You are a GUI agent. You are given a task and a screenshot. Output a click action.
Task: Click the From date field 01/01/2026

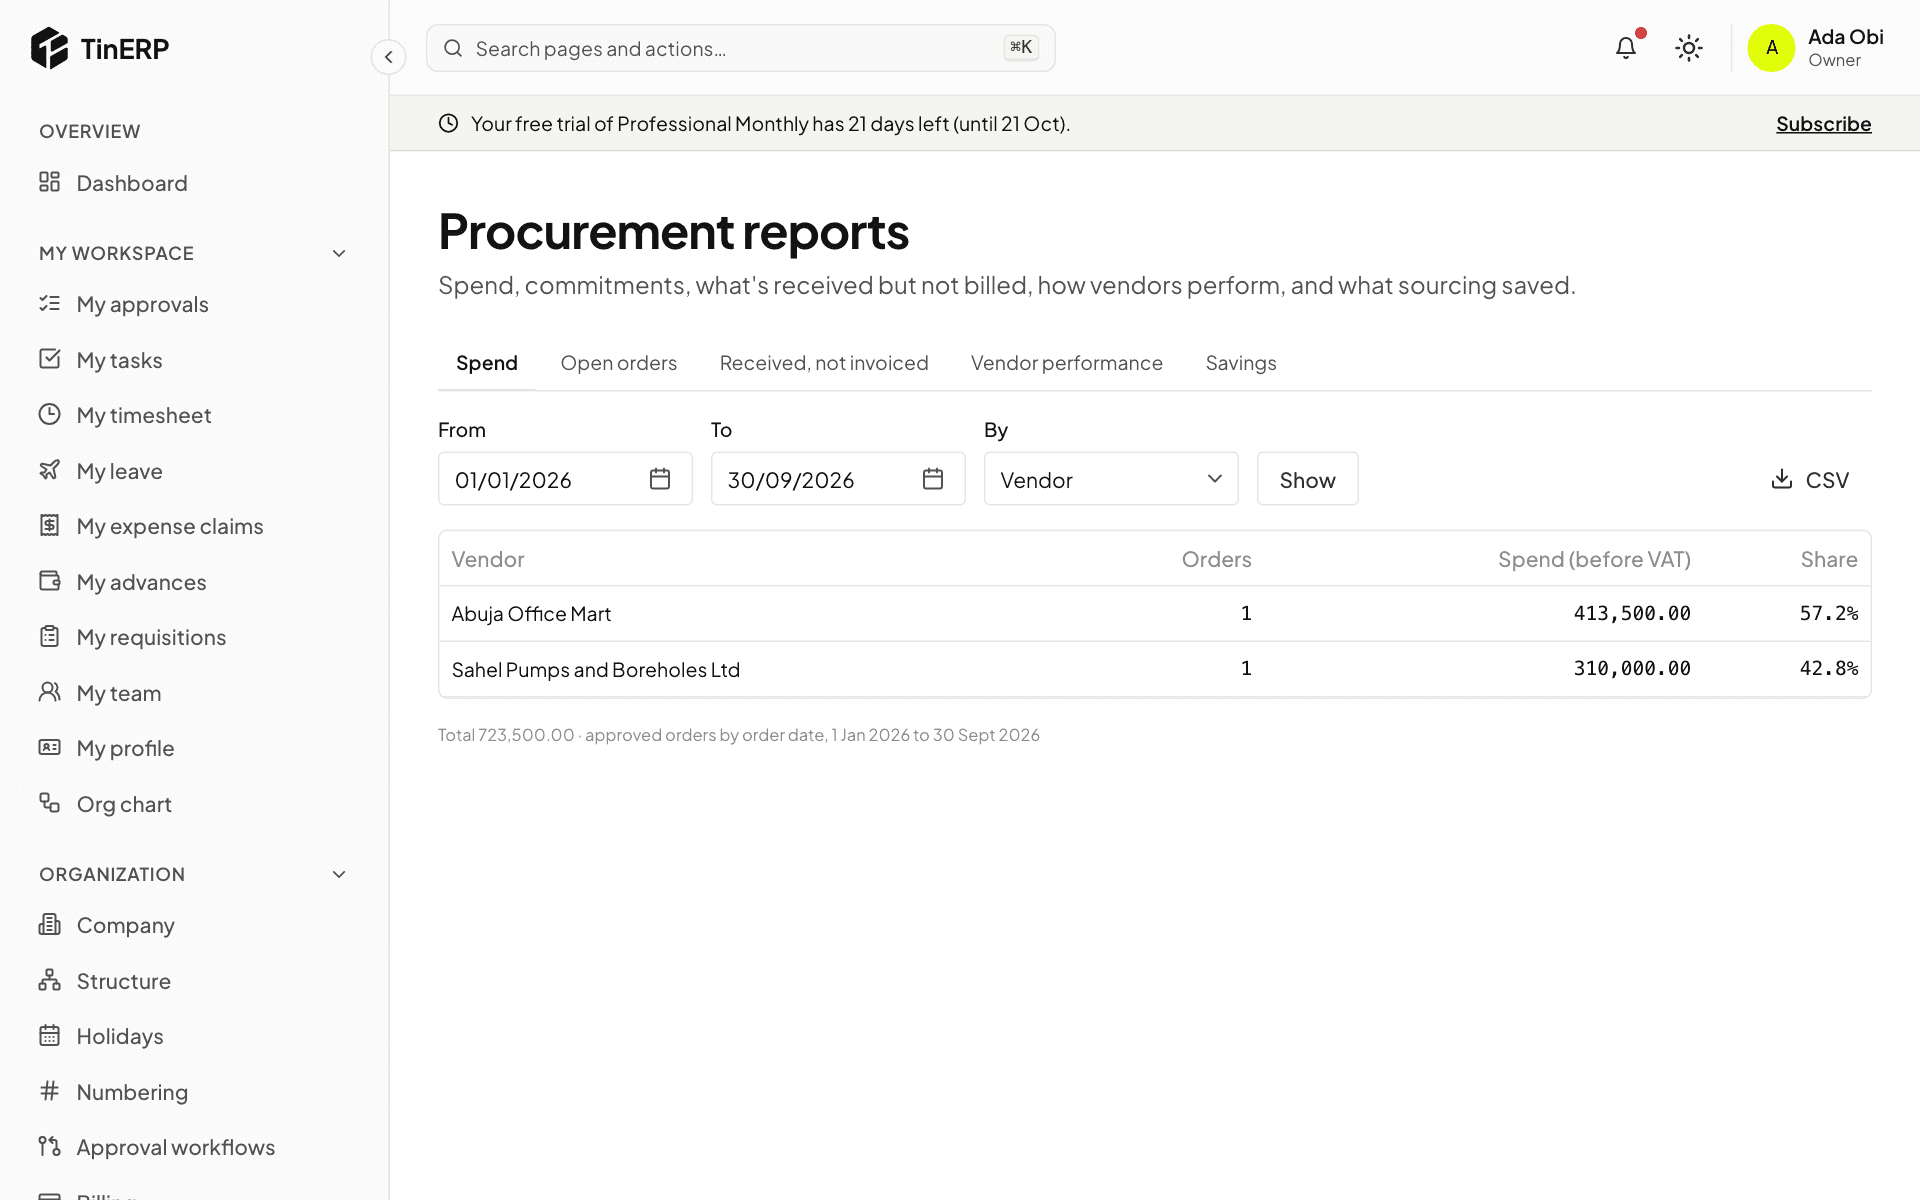coord(565,479)
